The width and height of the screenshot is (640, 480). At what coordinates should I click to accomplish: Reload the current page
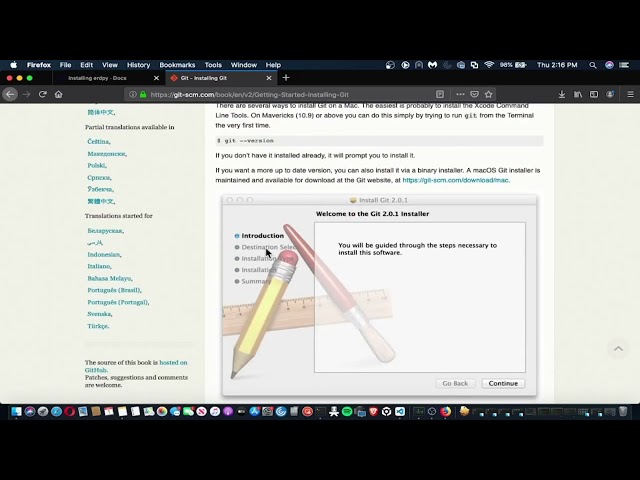(x=42, y=94)
